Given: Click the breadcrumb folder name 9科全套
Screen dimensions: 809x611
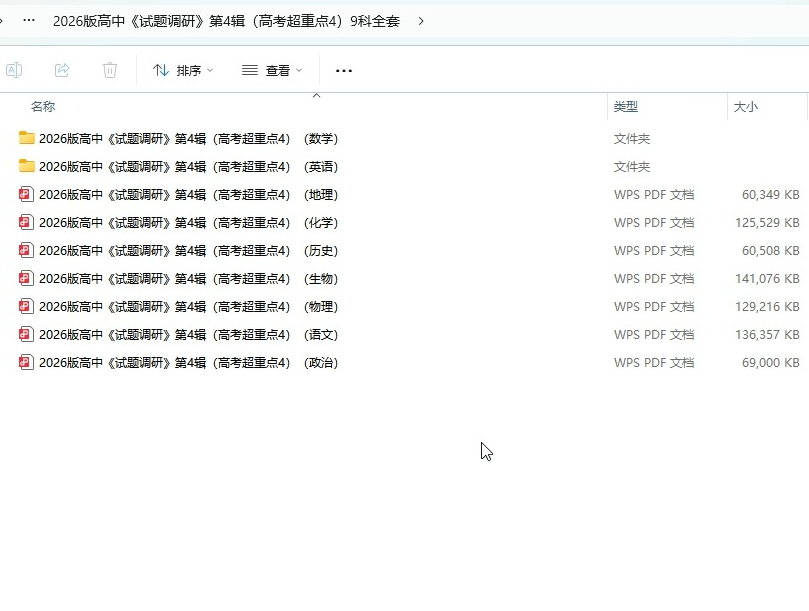Looking at the screenshot, I should point(226,21).
